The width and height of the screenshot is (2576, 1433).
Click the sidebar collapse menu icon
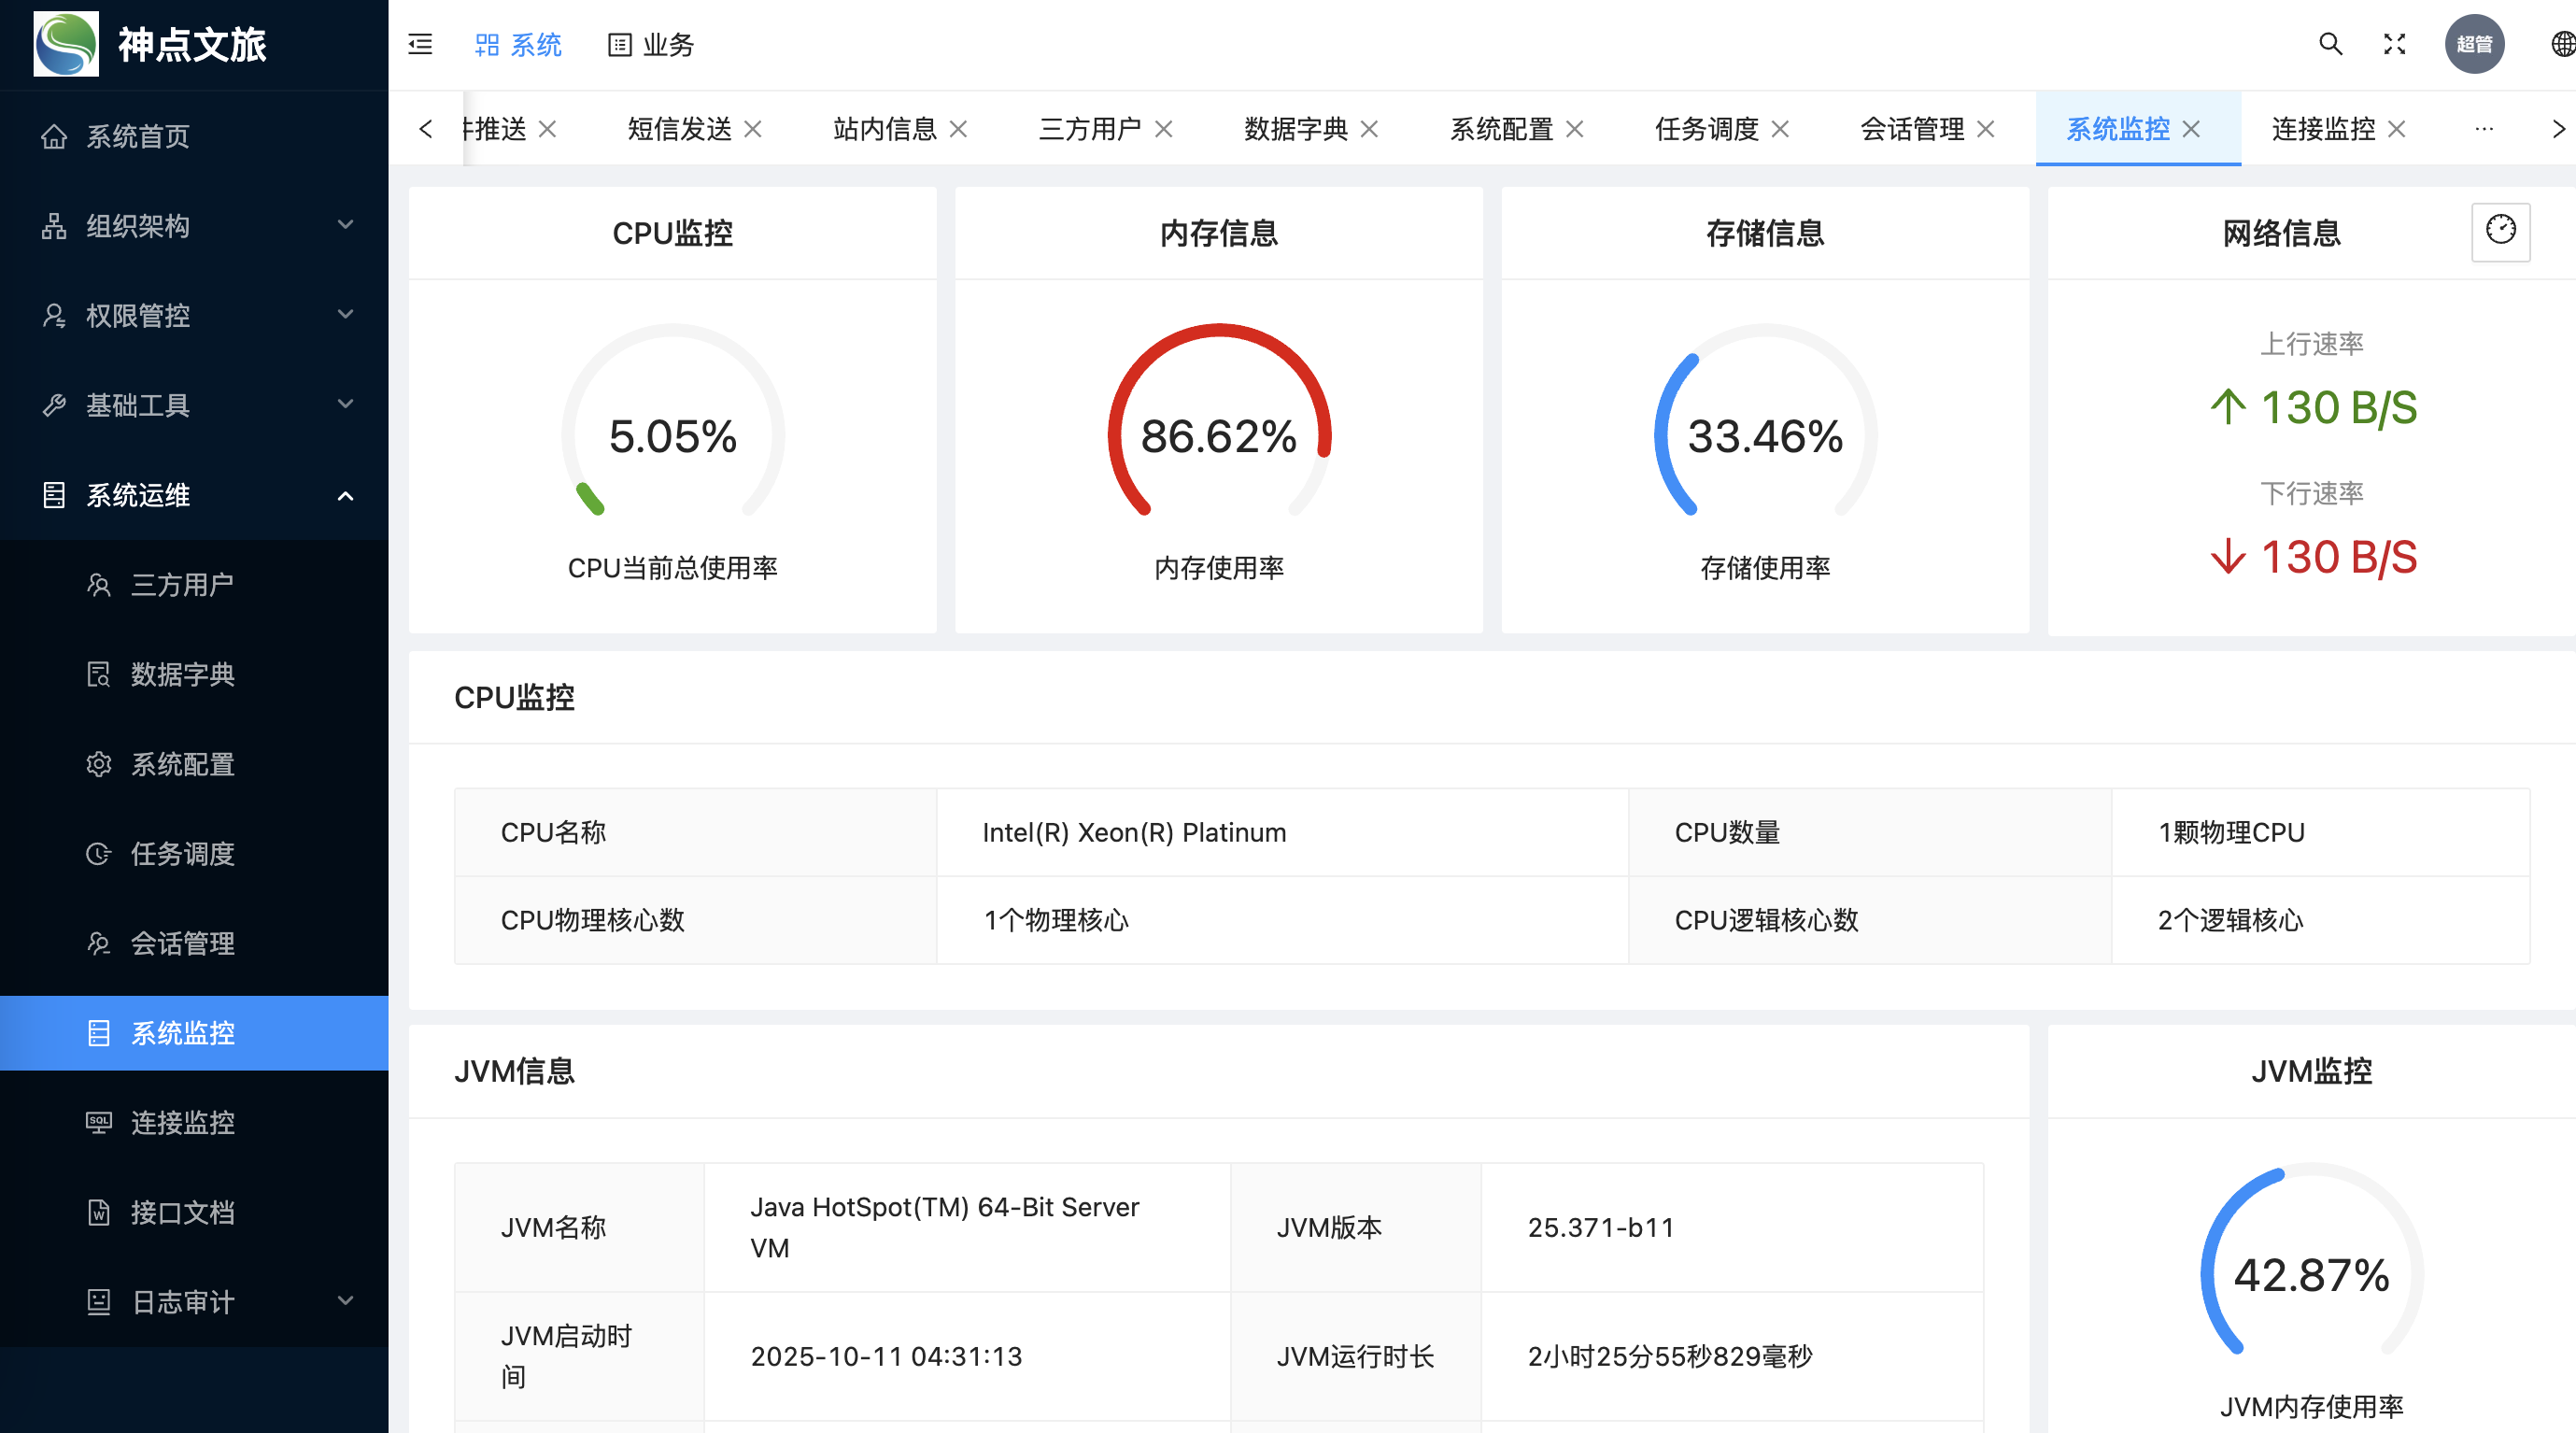(420, 44)
